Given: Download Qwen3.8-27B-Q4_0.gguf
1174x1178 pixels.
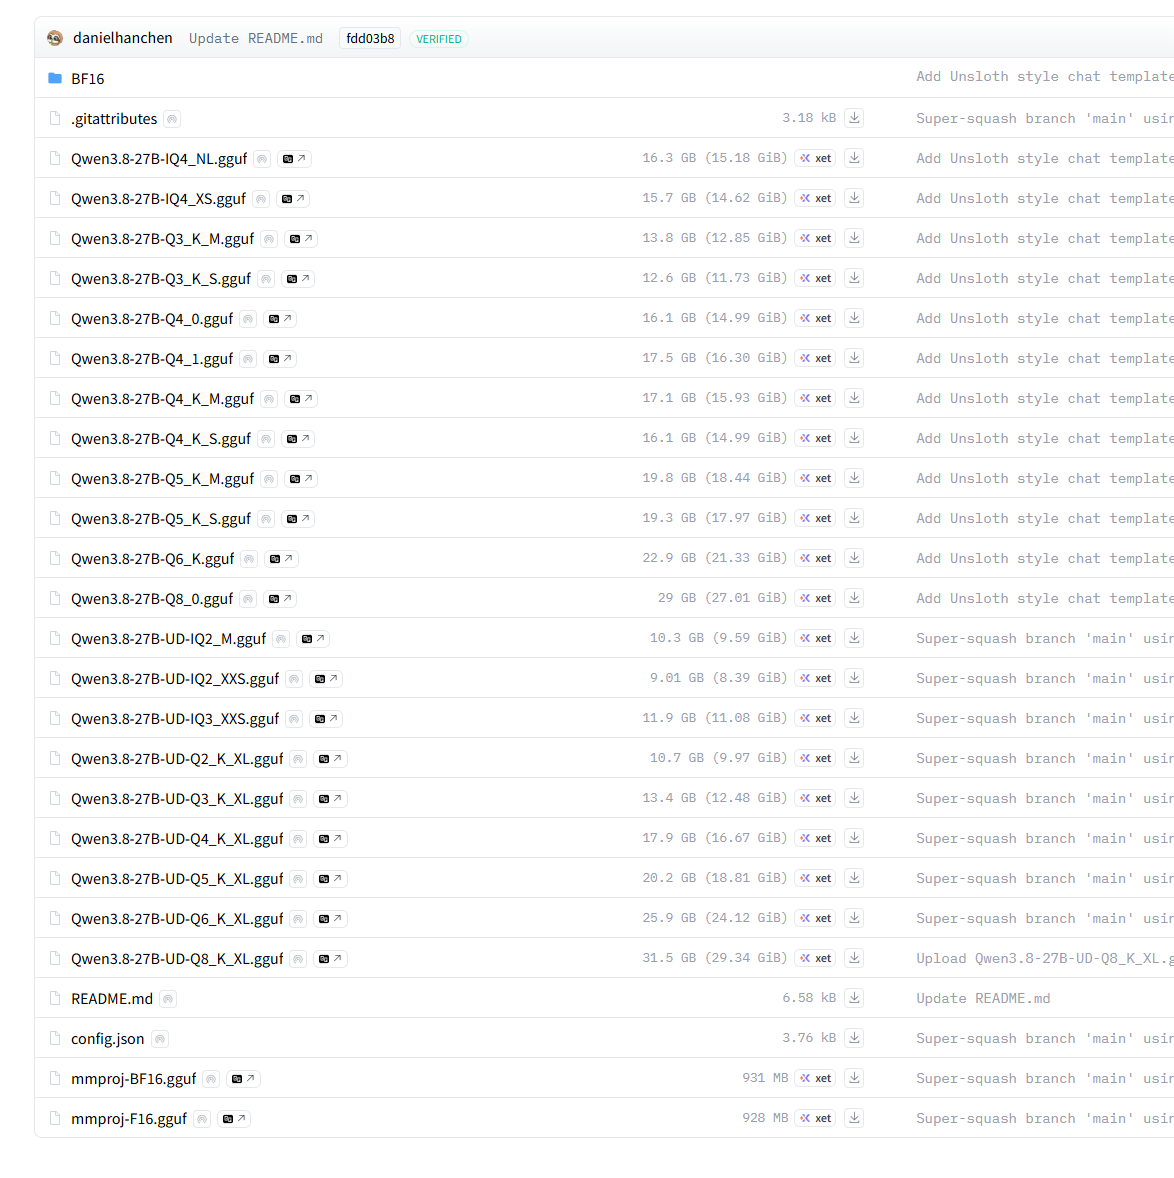Looking at the screenshot, I should point(854,318).
